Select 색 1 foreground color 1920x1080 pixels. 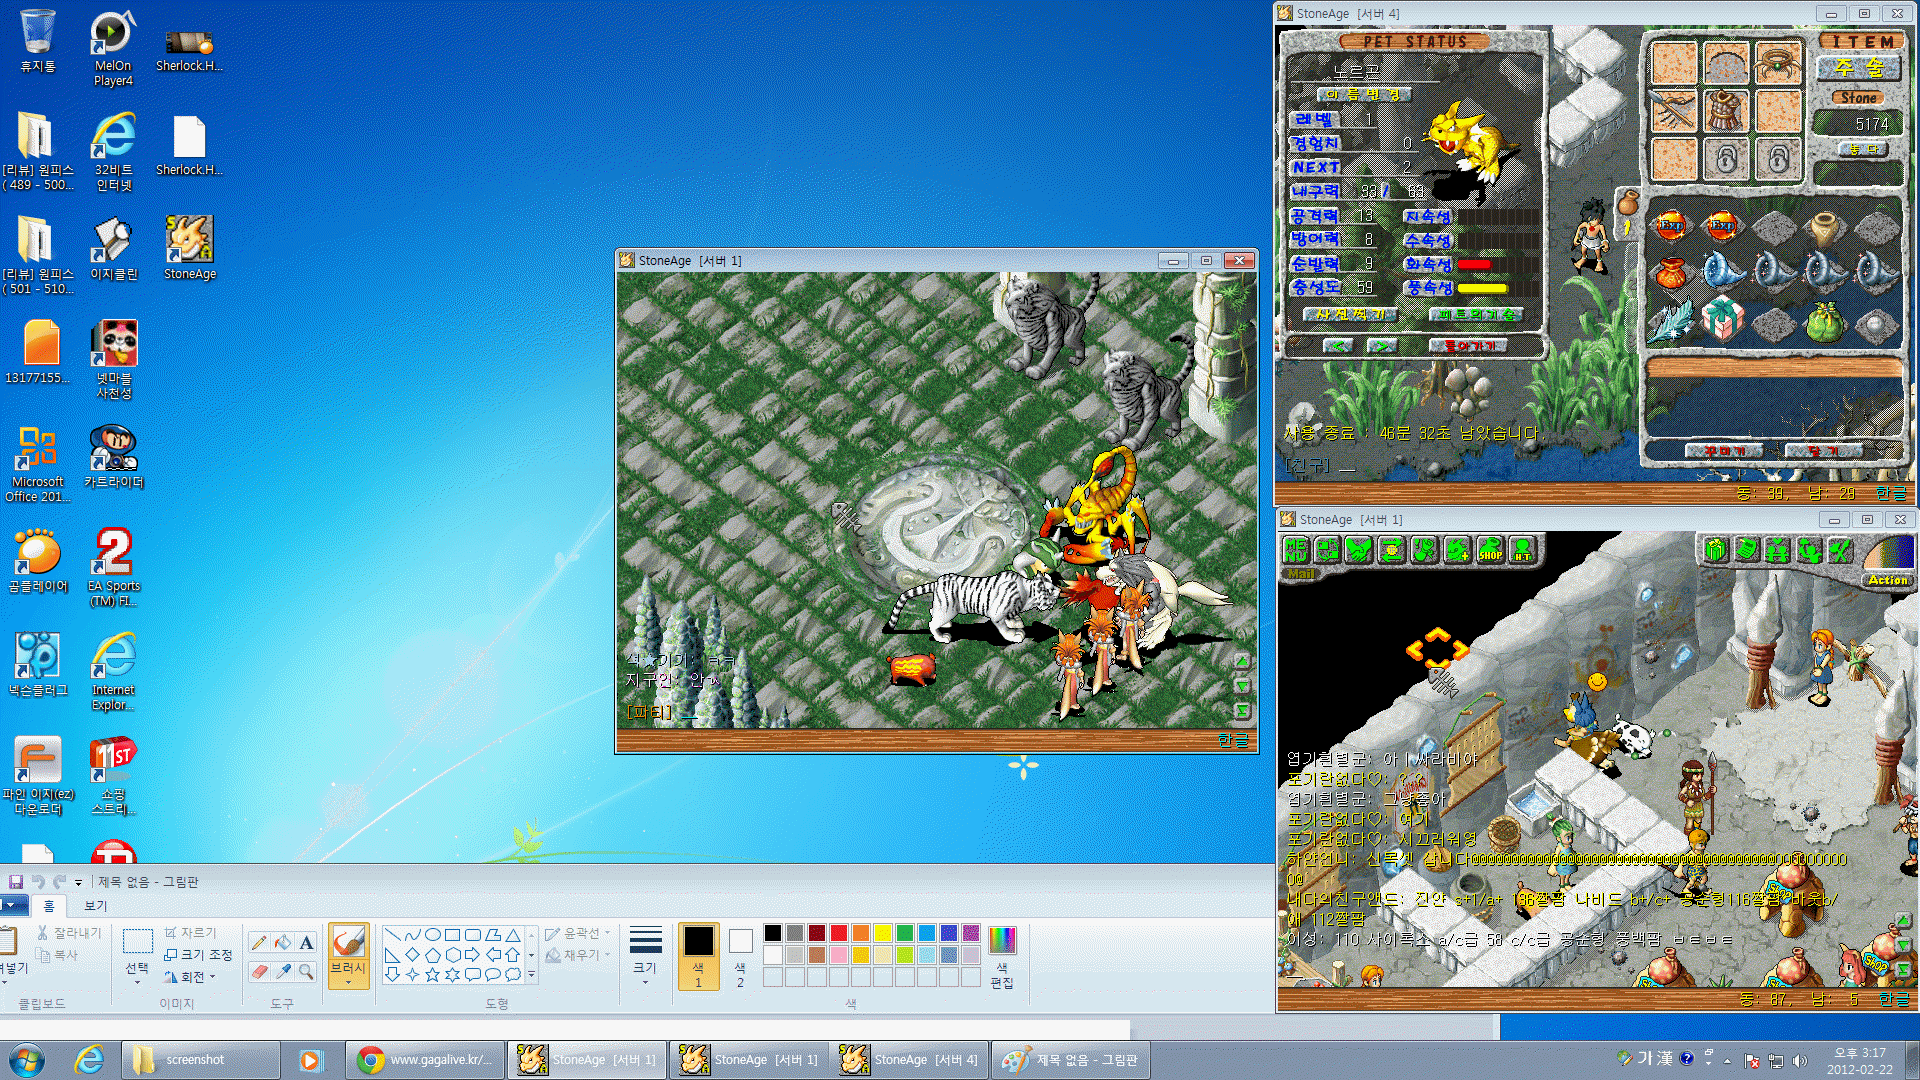point(698,956)
